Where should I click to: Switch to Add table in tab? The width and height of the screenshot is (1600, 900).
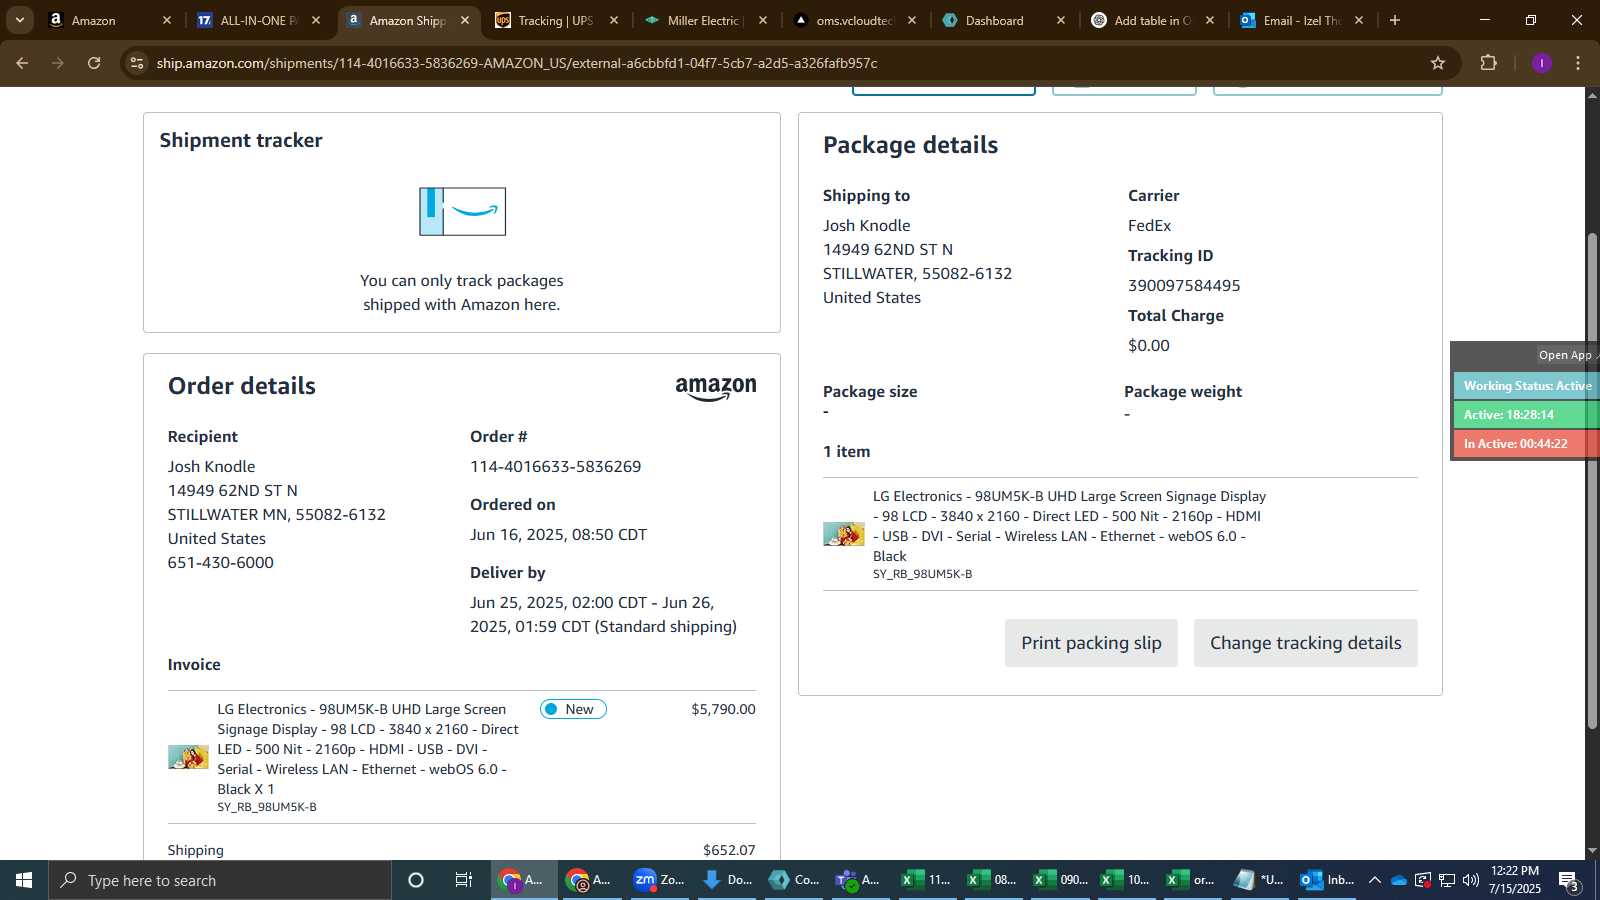[1152, 20]
